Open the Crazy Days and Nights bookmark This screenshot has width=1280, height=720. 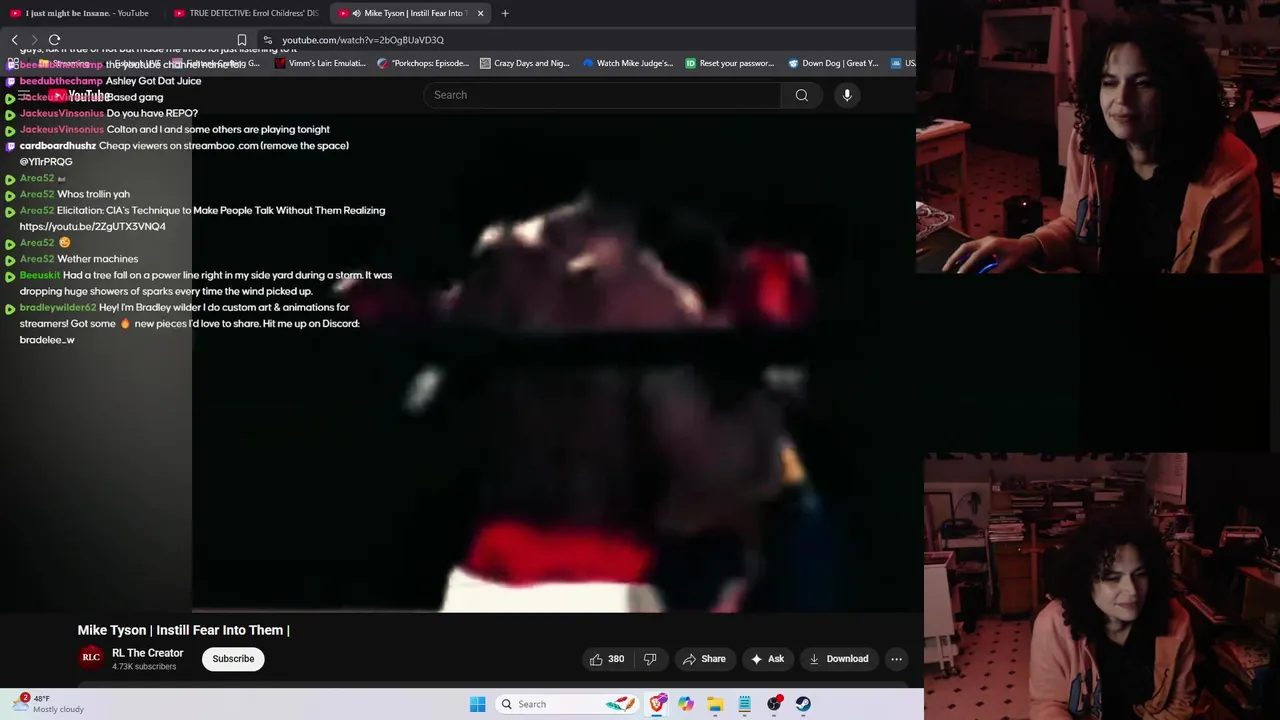[524, 63]
